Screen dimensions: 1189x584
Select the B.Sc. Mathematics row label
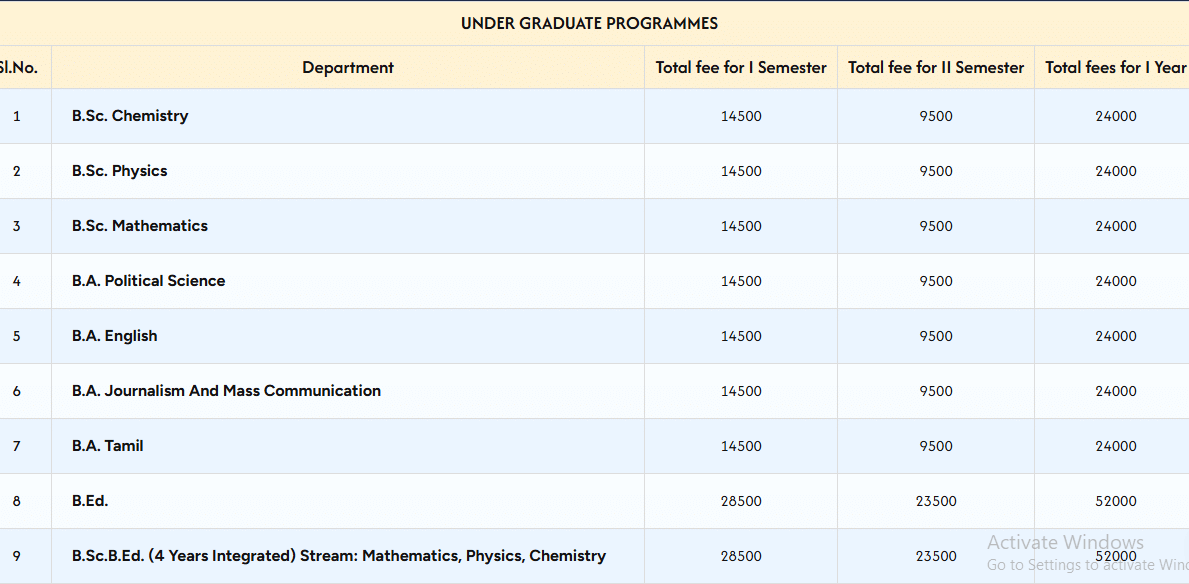[140, 226]
